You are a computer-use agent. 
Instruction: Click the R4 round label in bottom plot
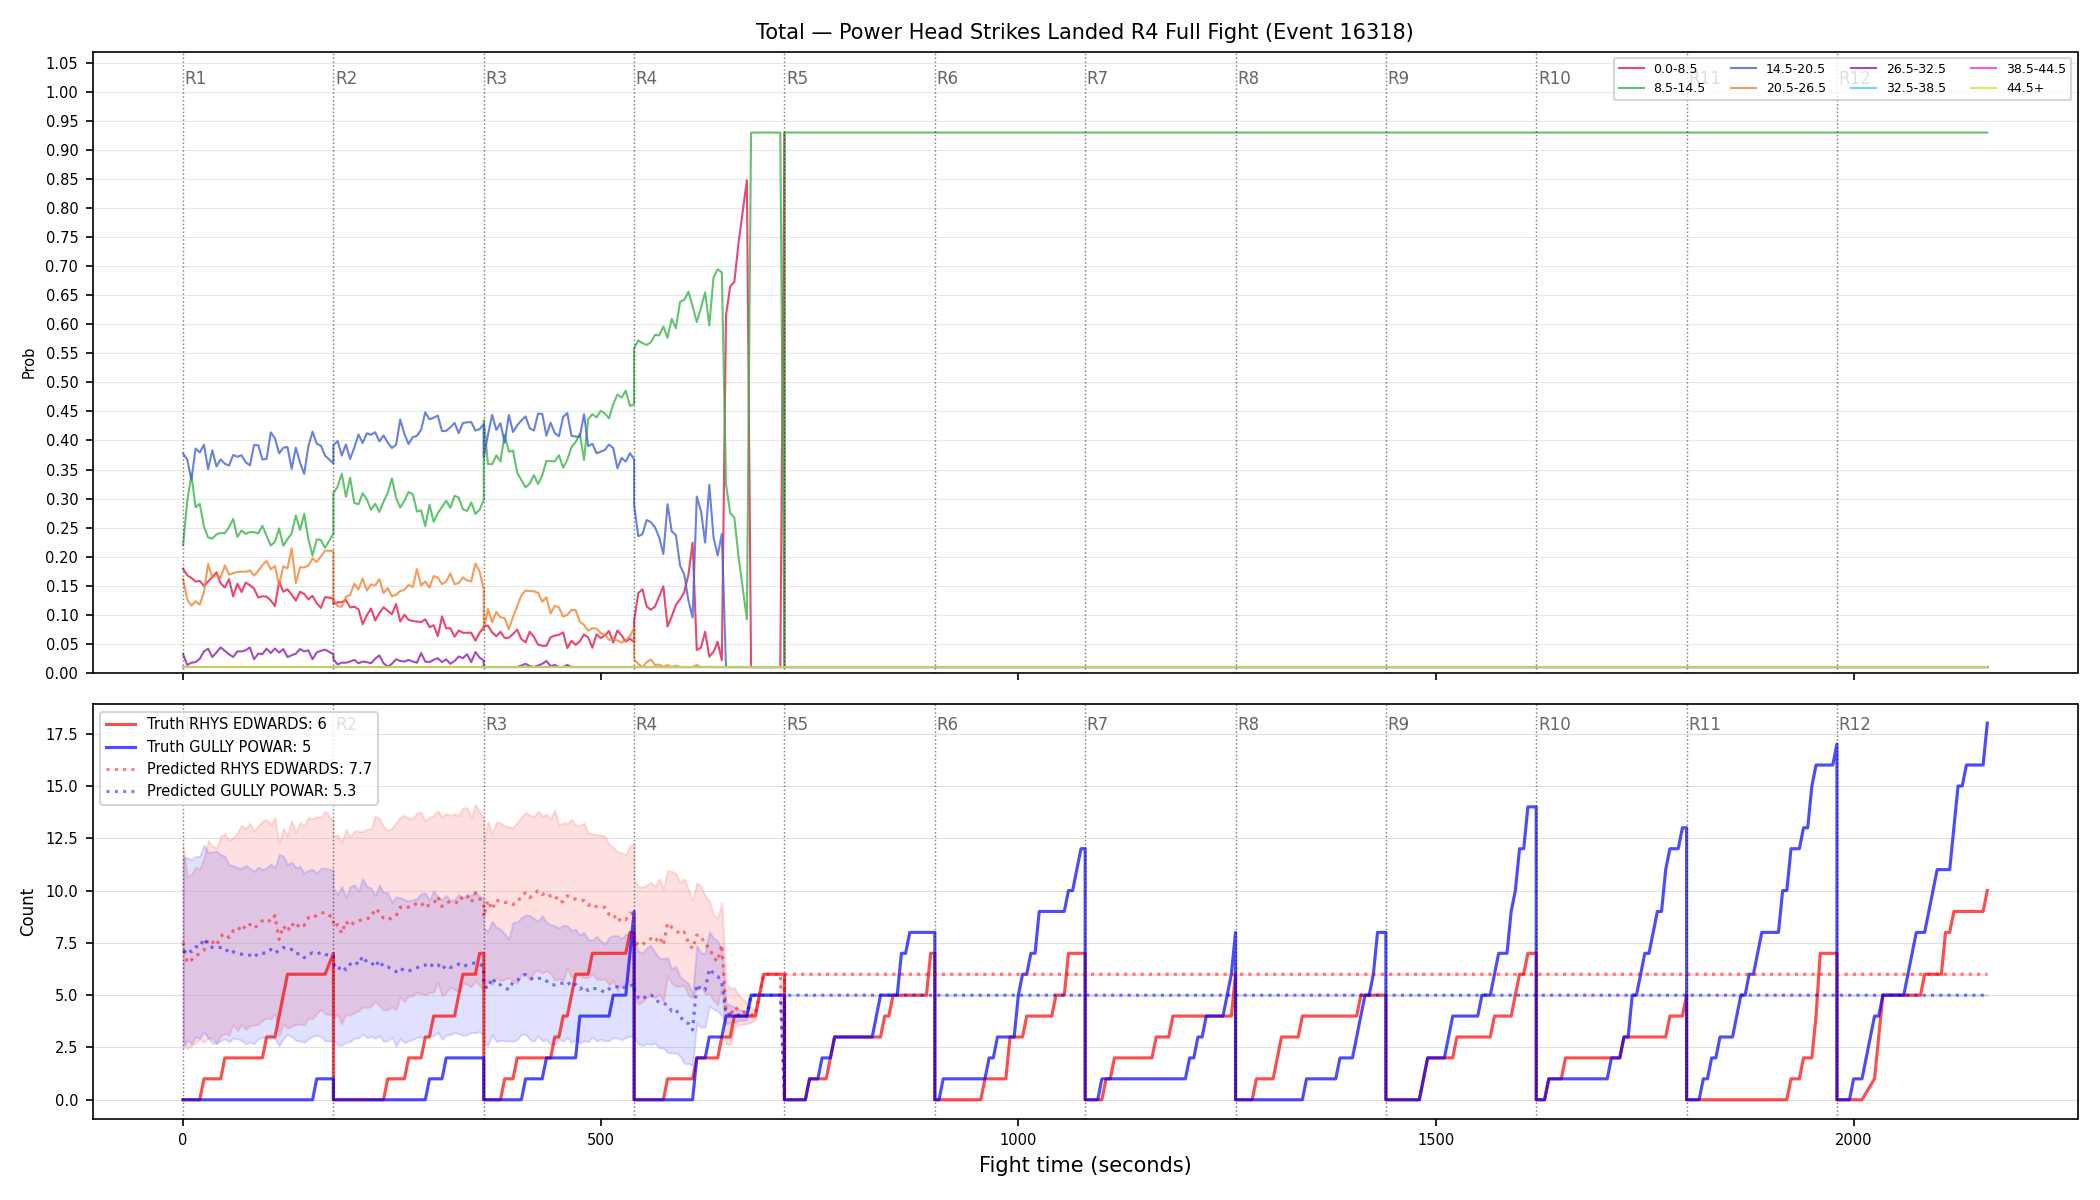pyautogui.click(x=646, y=724)
